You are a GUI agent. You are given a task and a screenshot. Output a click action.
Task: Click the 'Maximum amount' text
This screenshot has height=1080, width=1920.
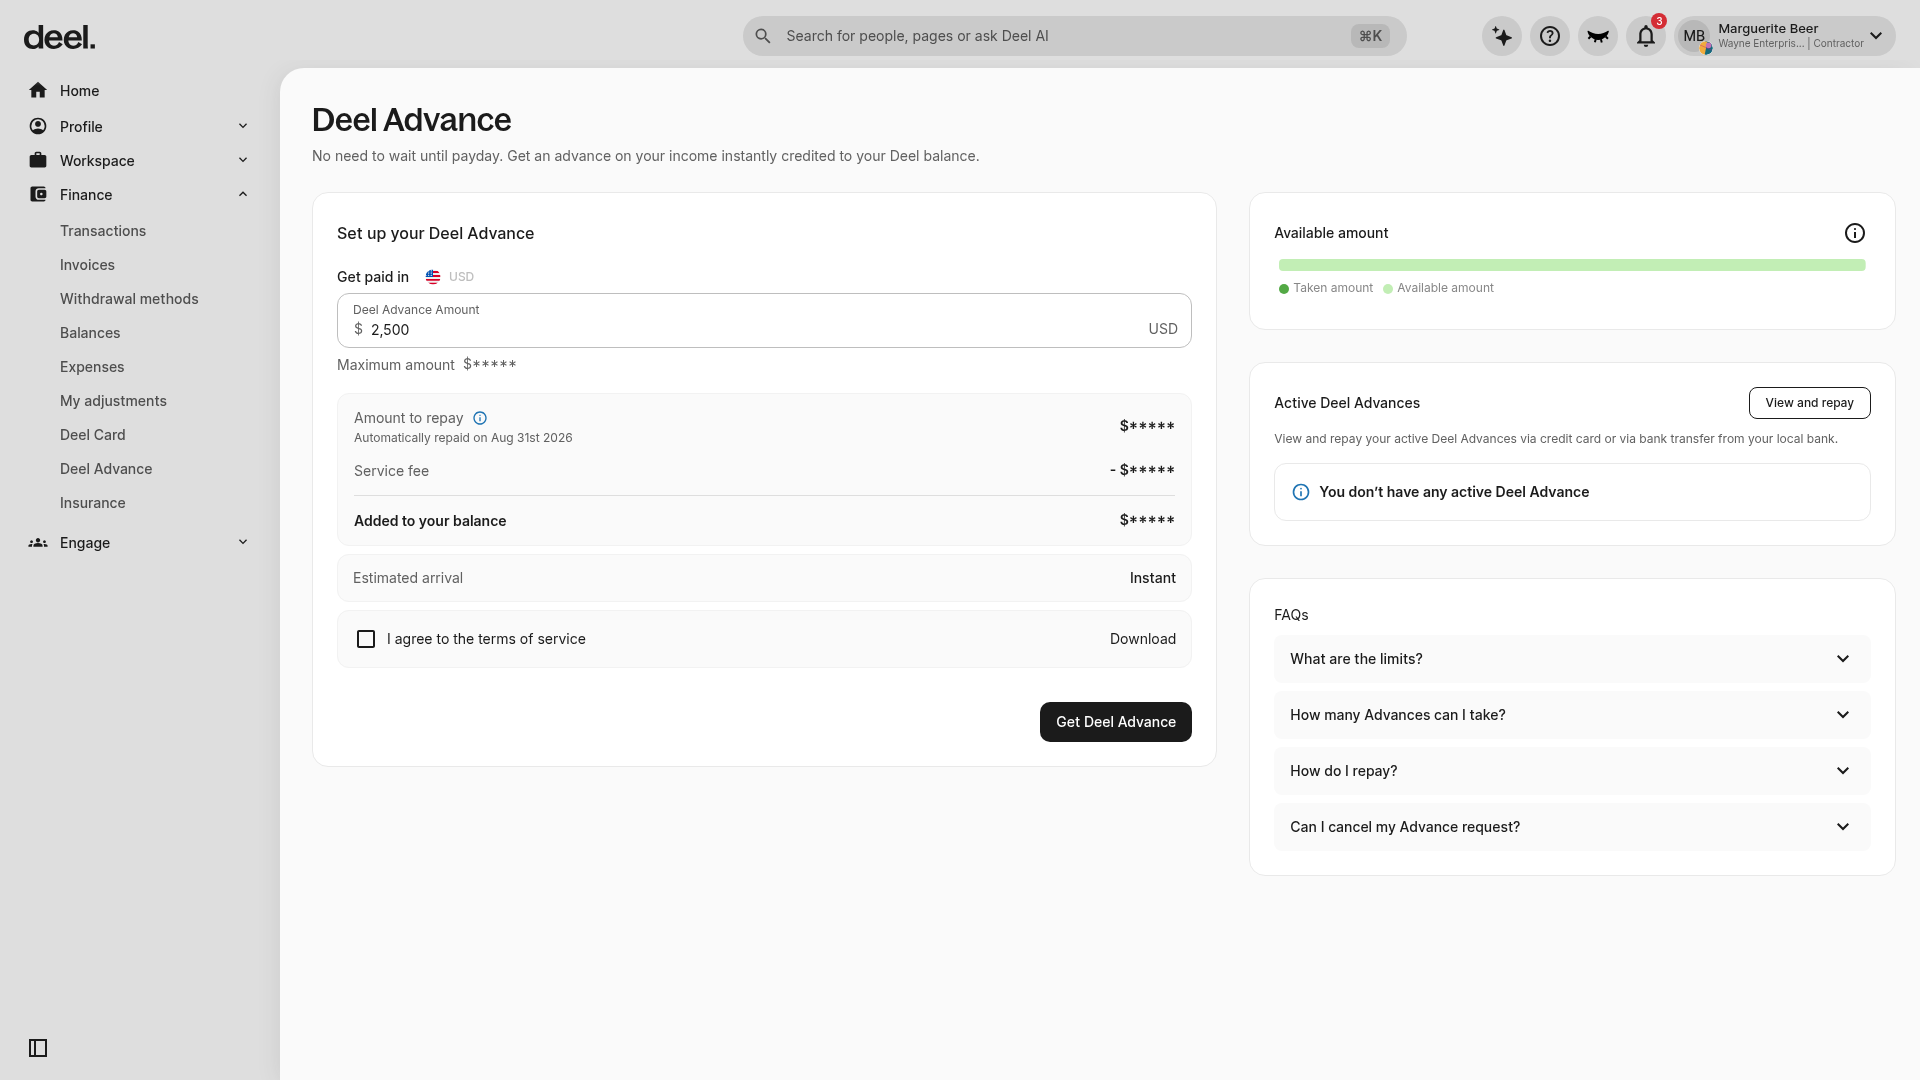(396, 365)
